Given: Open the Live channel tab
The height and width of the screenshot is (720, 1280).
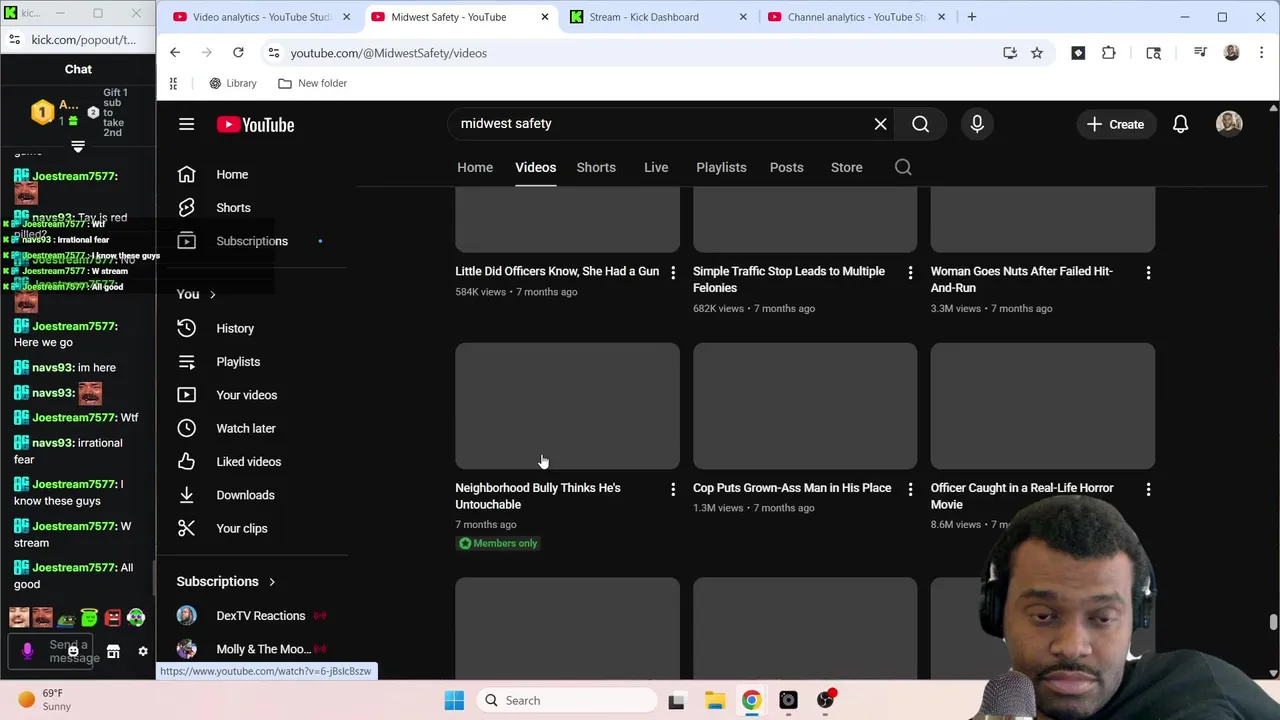Looking at the screenshot, I should (x=656, y=167).
